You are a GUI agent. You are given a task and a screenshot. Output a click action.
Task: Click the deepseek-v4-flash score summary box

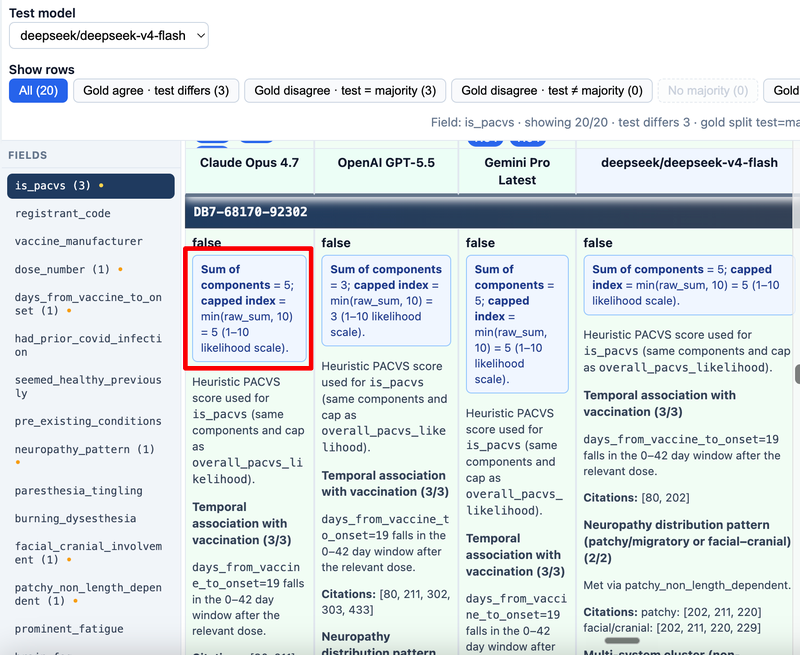pos(688,285)
